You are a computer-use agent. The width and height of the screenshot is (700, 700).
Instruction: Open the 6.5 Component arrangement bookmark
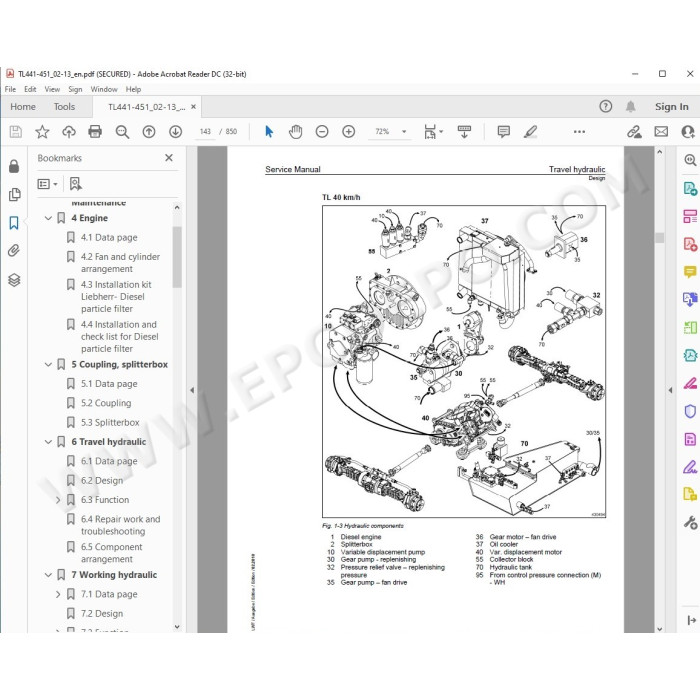[x=111, y=553]
